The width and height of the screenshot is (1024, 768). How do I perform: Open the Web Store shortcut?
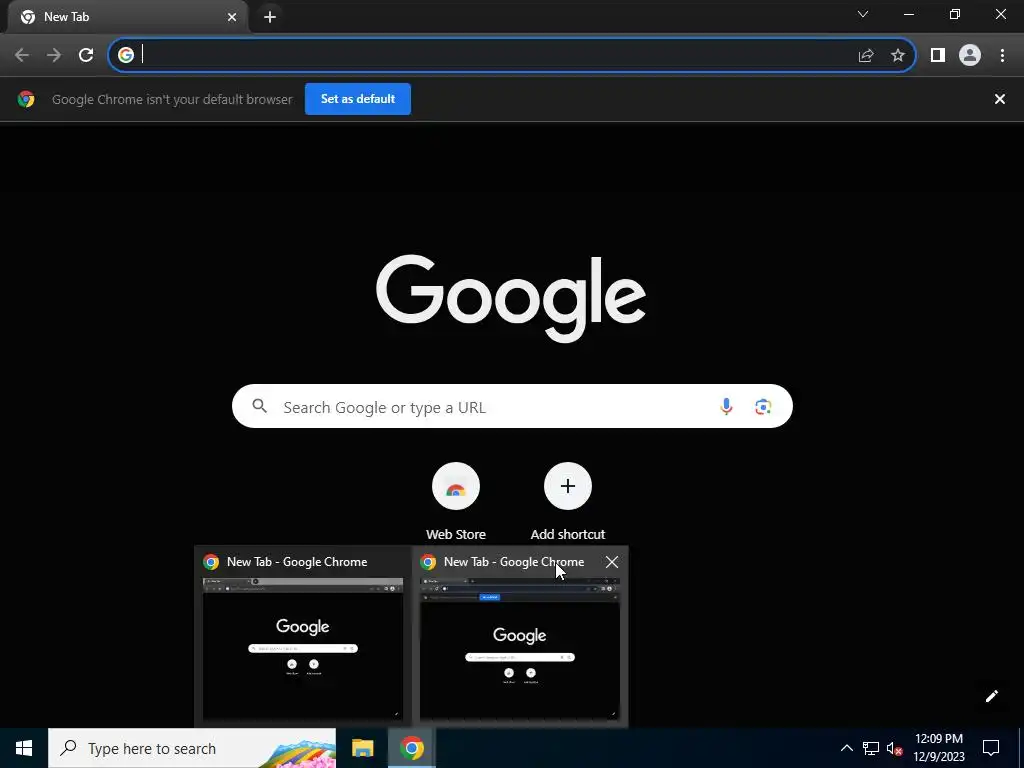coord(456,502)
